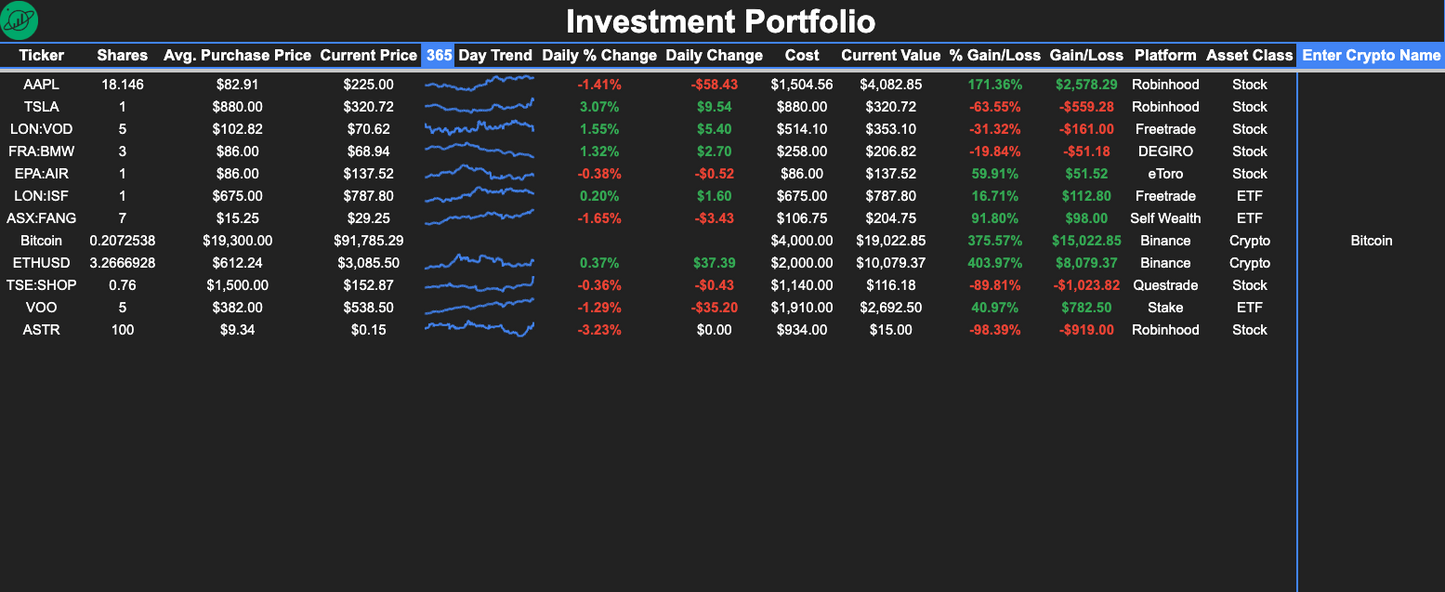The image size is (1445, 592).
Task: Click the Current Value column header
Action: click(890, 56)
